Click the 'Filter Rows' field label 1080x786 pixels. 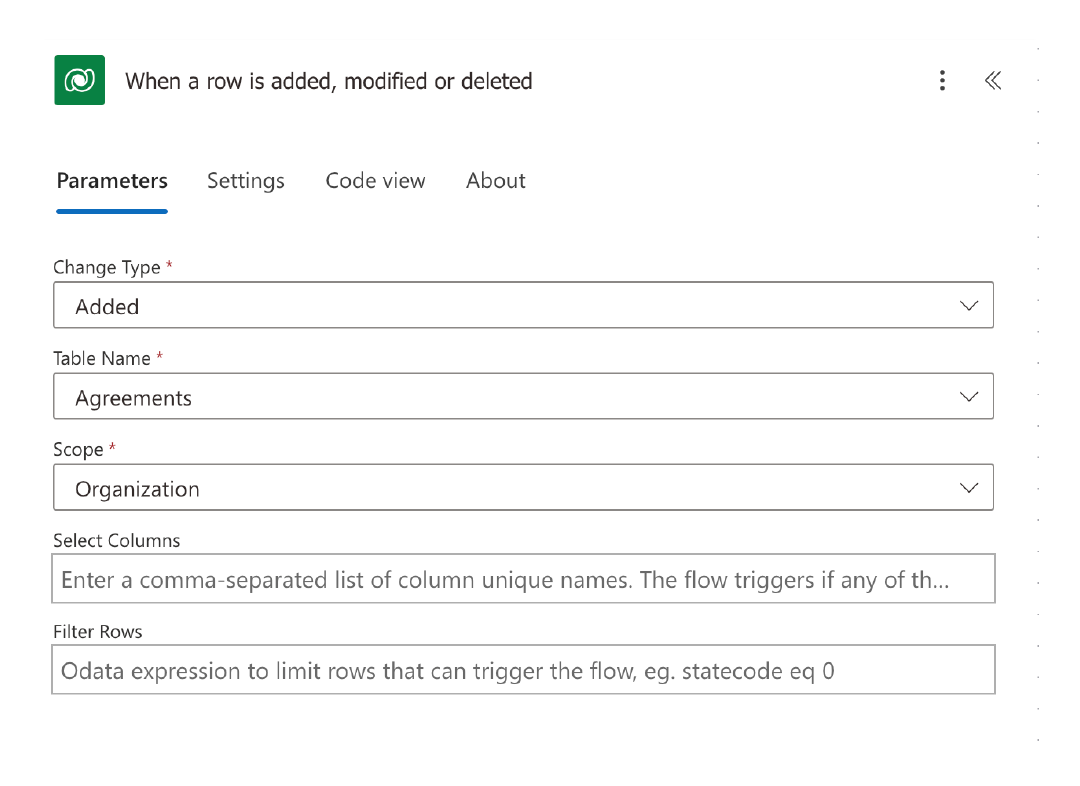(x=98, y=632)
